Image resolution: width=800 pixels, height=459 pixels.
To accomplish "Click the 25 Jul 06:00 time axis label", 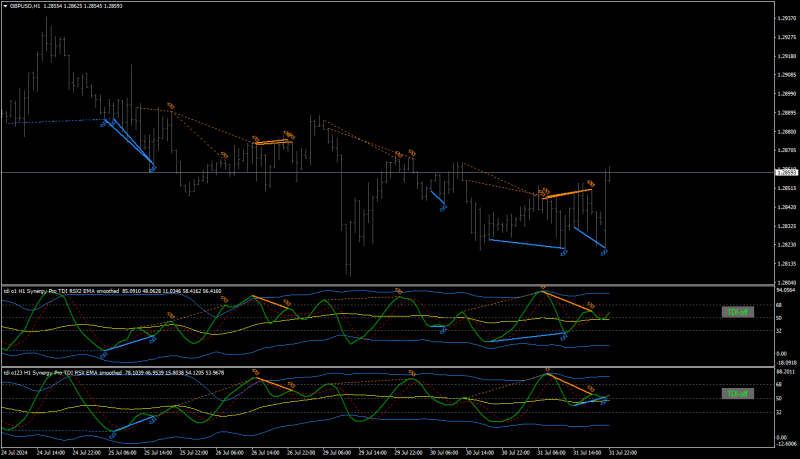I will coord(121,452).
